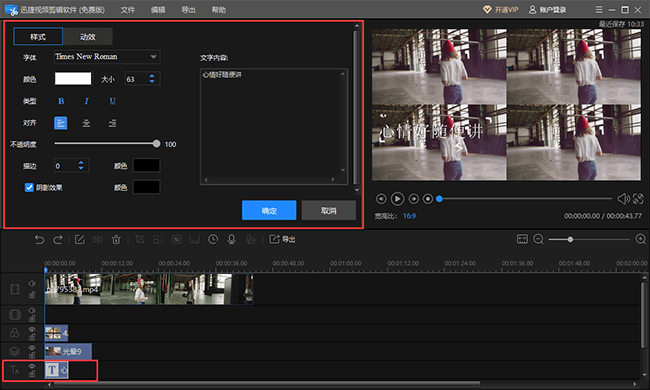650x390 pixels.
Task: Open the 帮助 menu
Action: pyautogui.click(x=219, y=10)
